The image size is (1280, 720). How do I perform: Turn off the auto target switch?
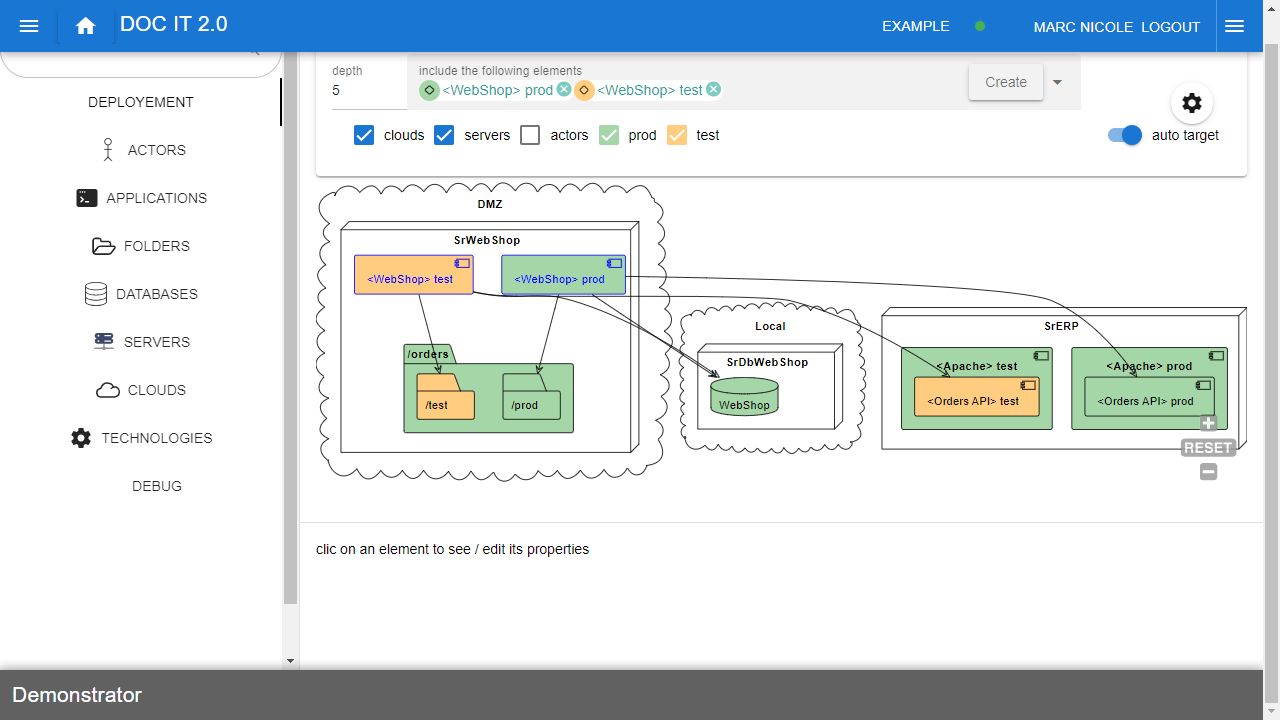(x=1125, y=135)
